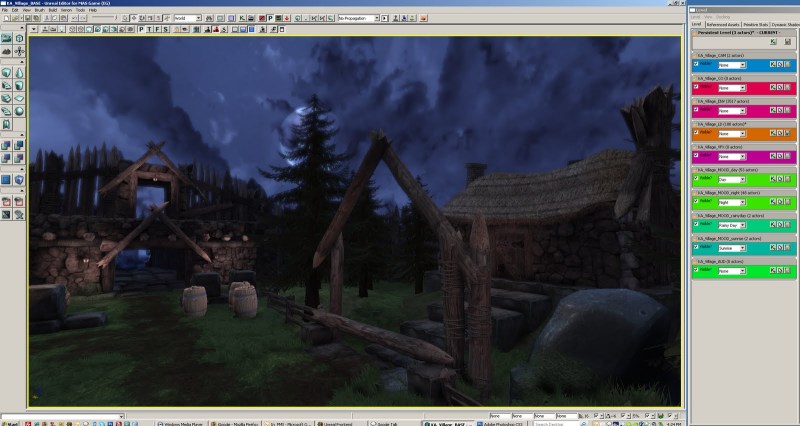This screenshot has height=426, width=800.
Task: Switch to Adobe Photoshop CS3 taskbar button
Action: click(501, 423)
